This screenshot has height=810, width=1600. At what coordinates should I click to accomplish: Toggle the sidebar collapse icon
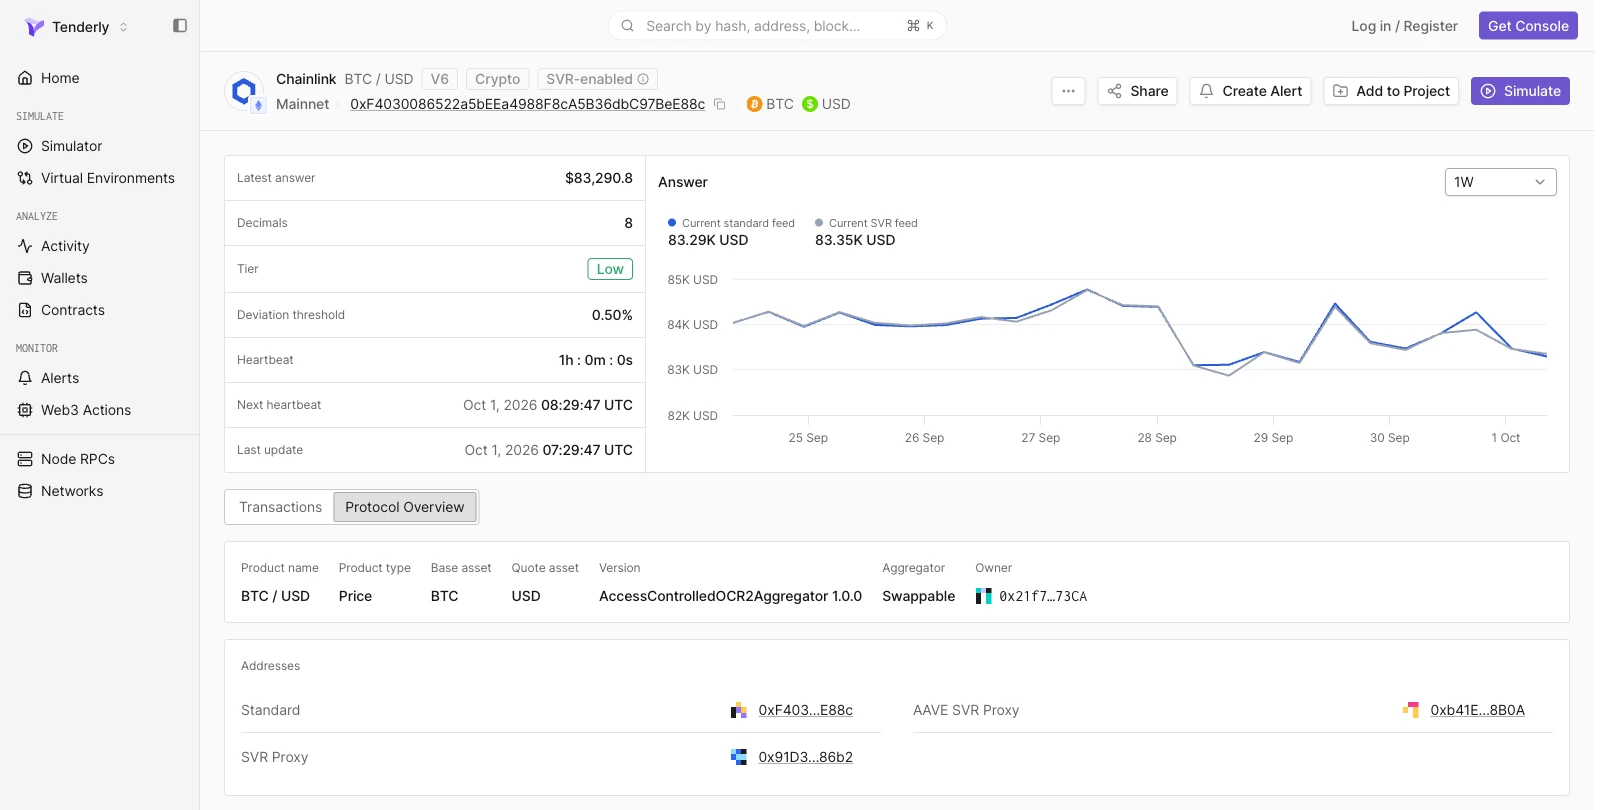(x=180, y=26)
